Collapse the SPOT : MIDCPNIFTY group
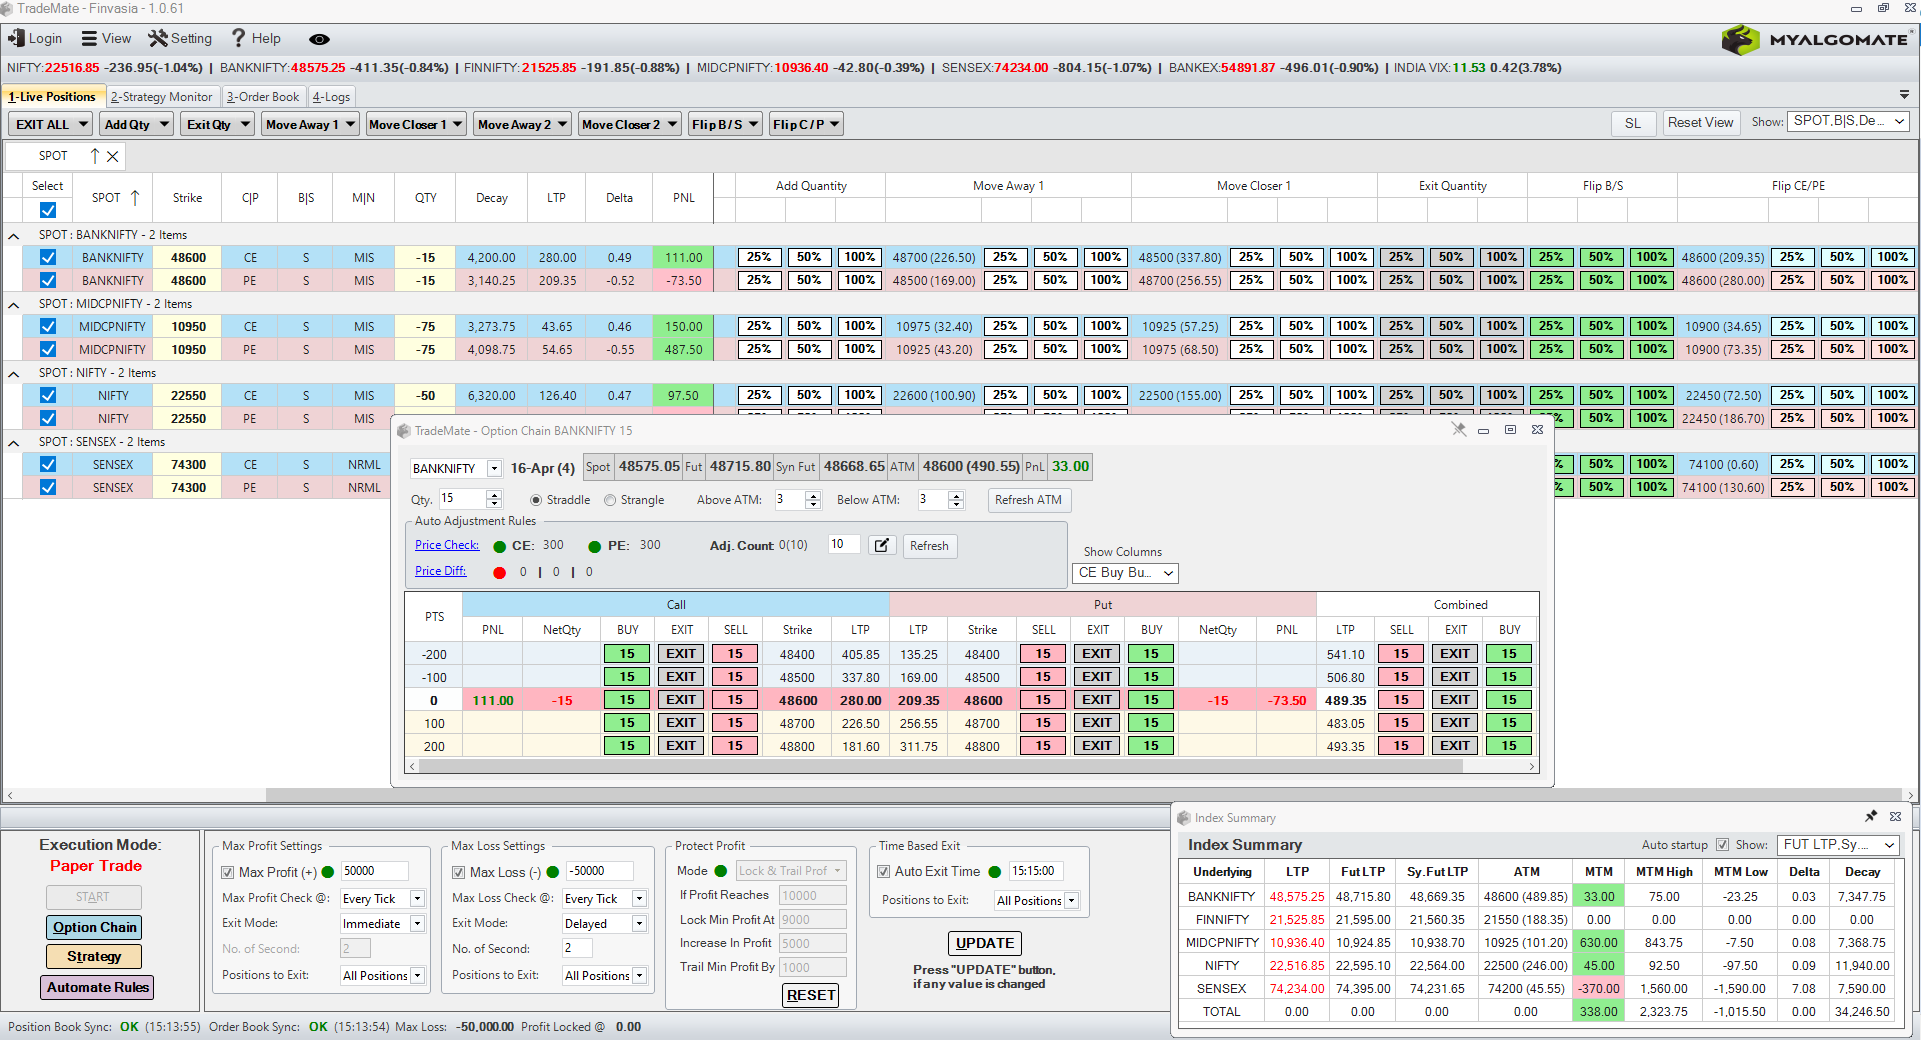This screenshot has height=1040, width=1921. click(x=14, y=305)
